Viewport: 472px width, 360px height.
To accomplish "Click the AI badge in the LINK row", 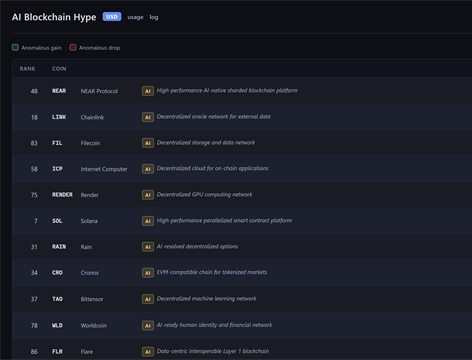I will coord(148,117).
